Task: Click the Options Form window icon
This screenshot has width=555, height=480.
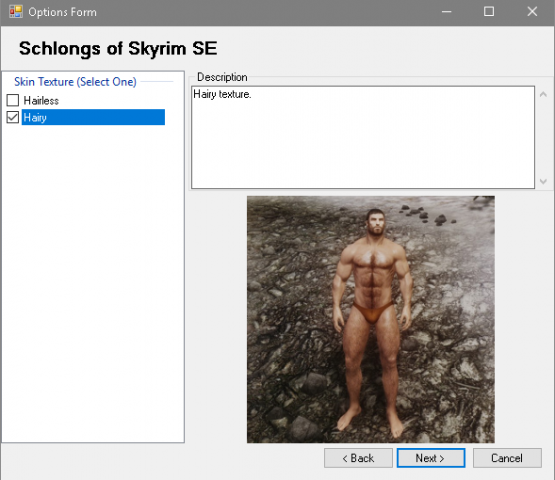Action: (16, 12)
